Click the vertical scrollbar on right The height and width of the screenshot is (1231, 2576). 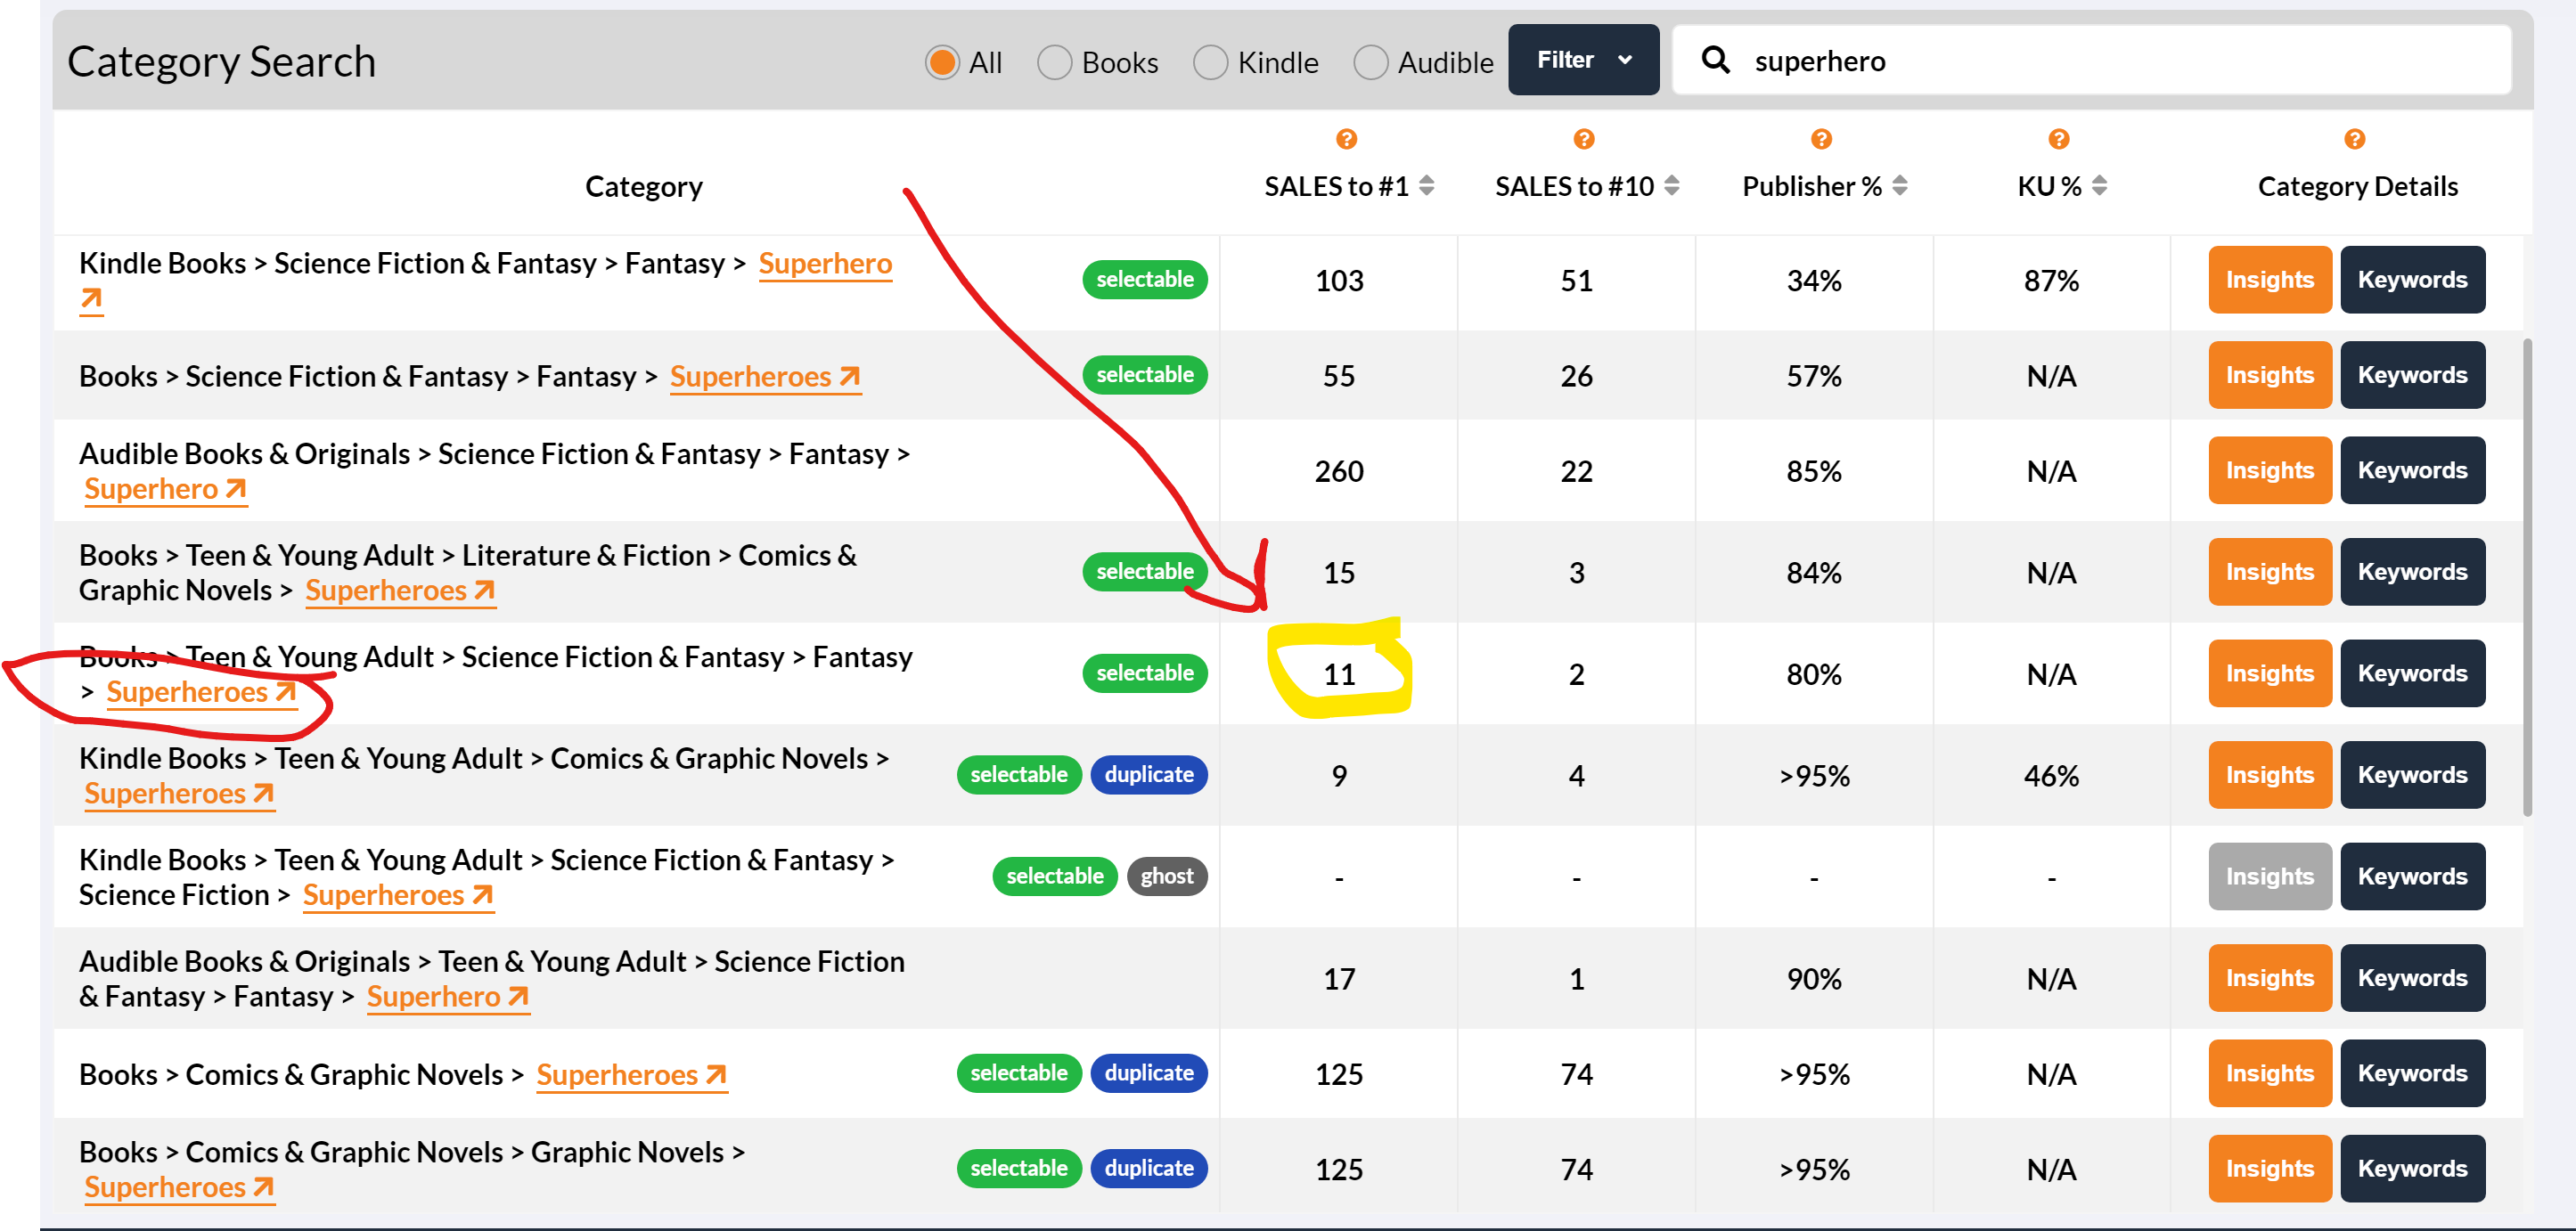point(2527,578)
